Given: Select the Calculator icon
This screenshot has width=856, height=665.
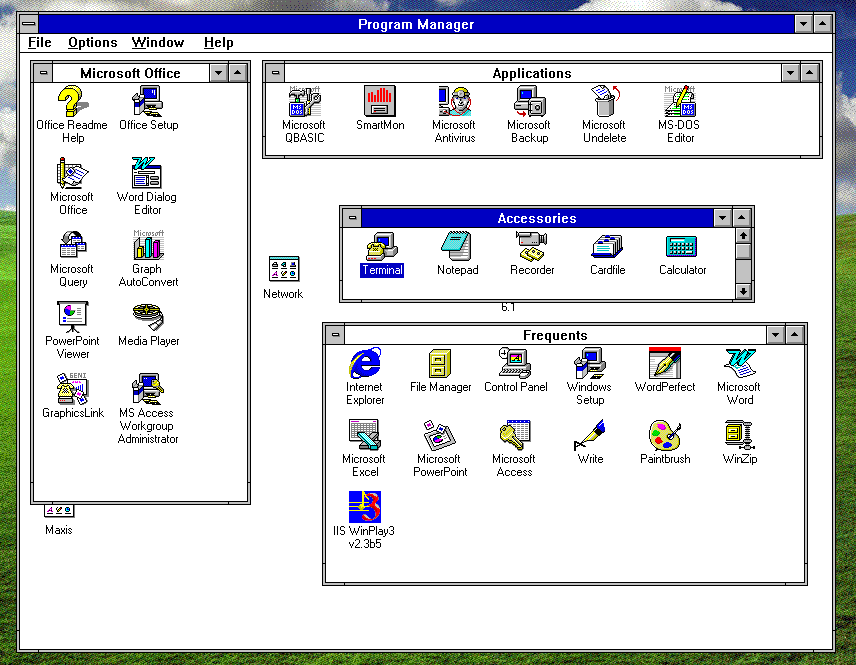Looking at the screenshot, I should (682, 247).
